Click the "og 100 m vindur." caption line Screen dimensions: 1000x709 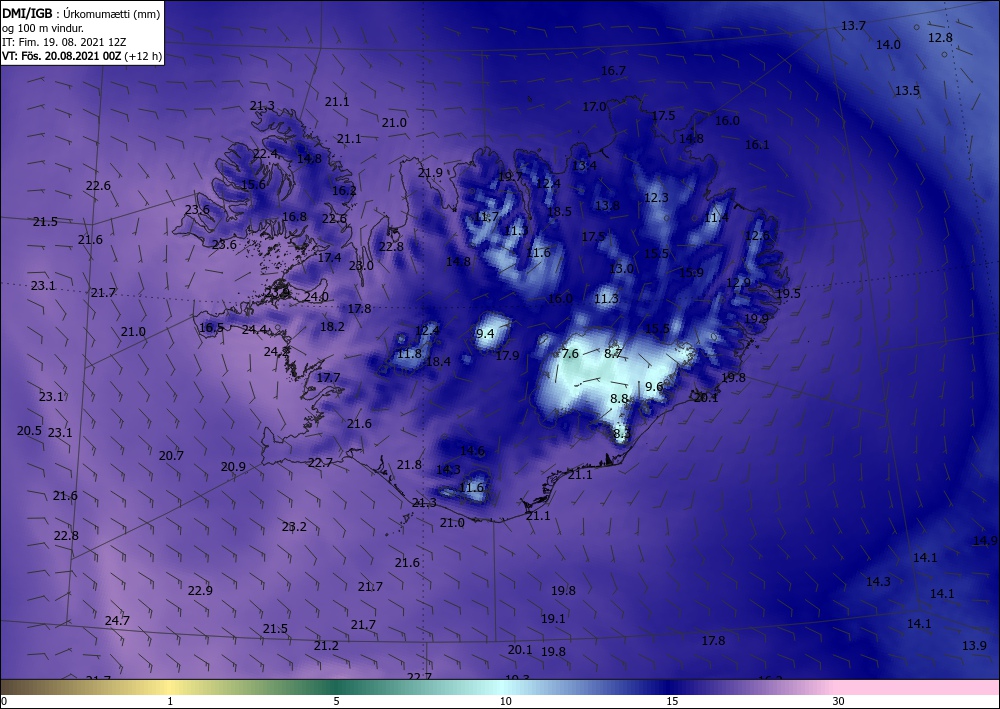click(x=43, y=28)
